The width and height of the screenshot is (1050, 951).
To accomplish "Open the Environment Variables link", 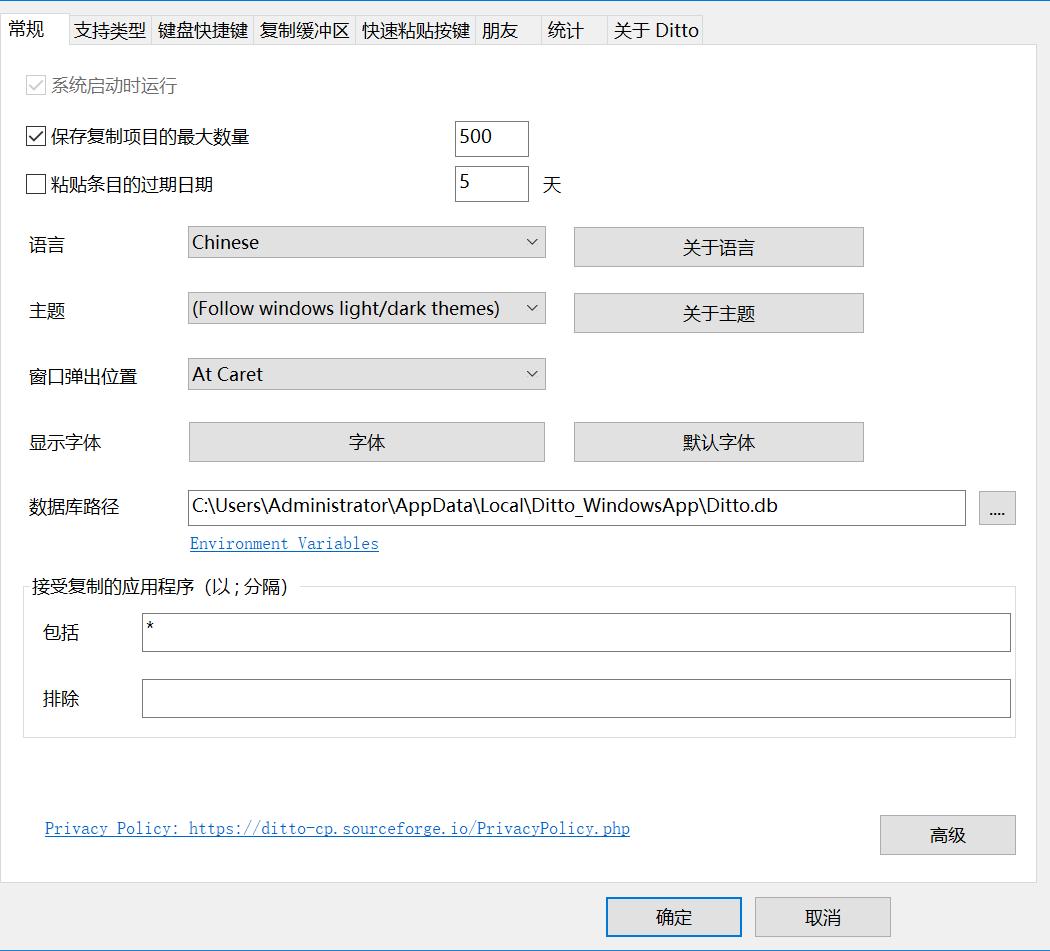I will [x=283, y=543].
